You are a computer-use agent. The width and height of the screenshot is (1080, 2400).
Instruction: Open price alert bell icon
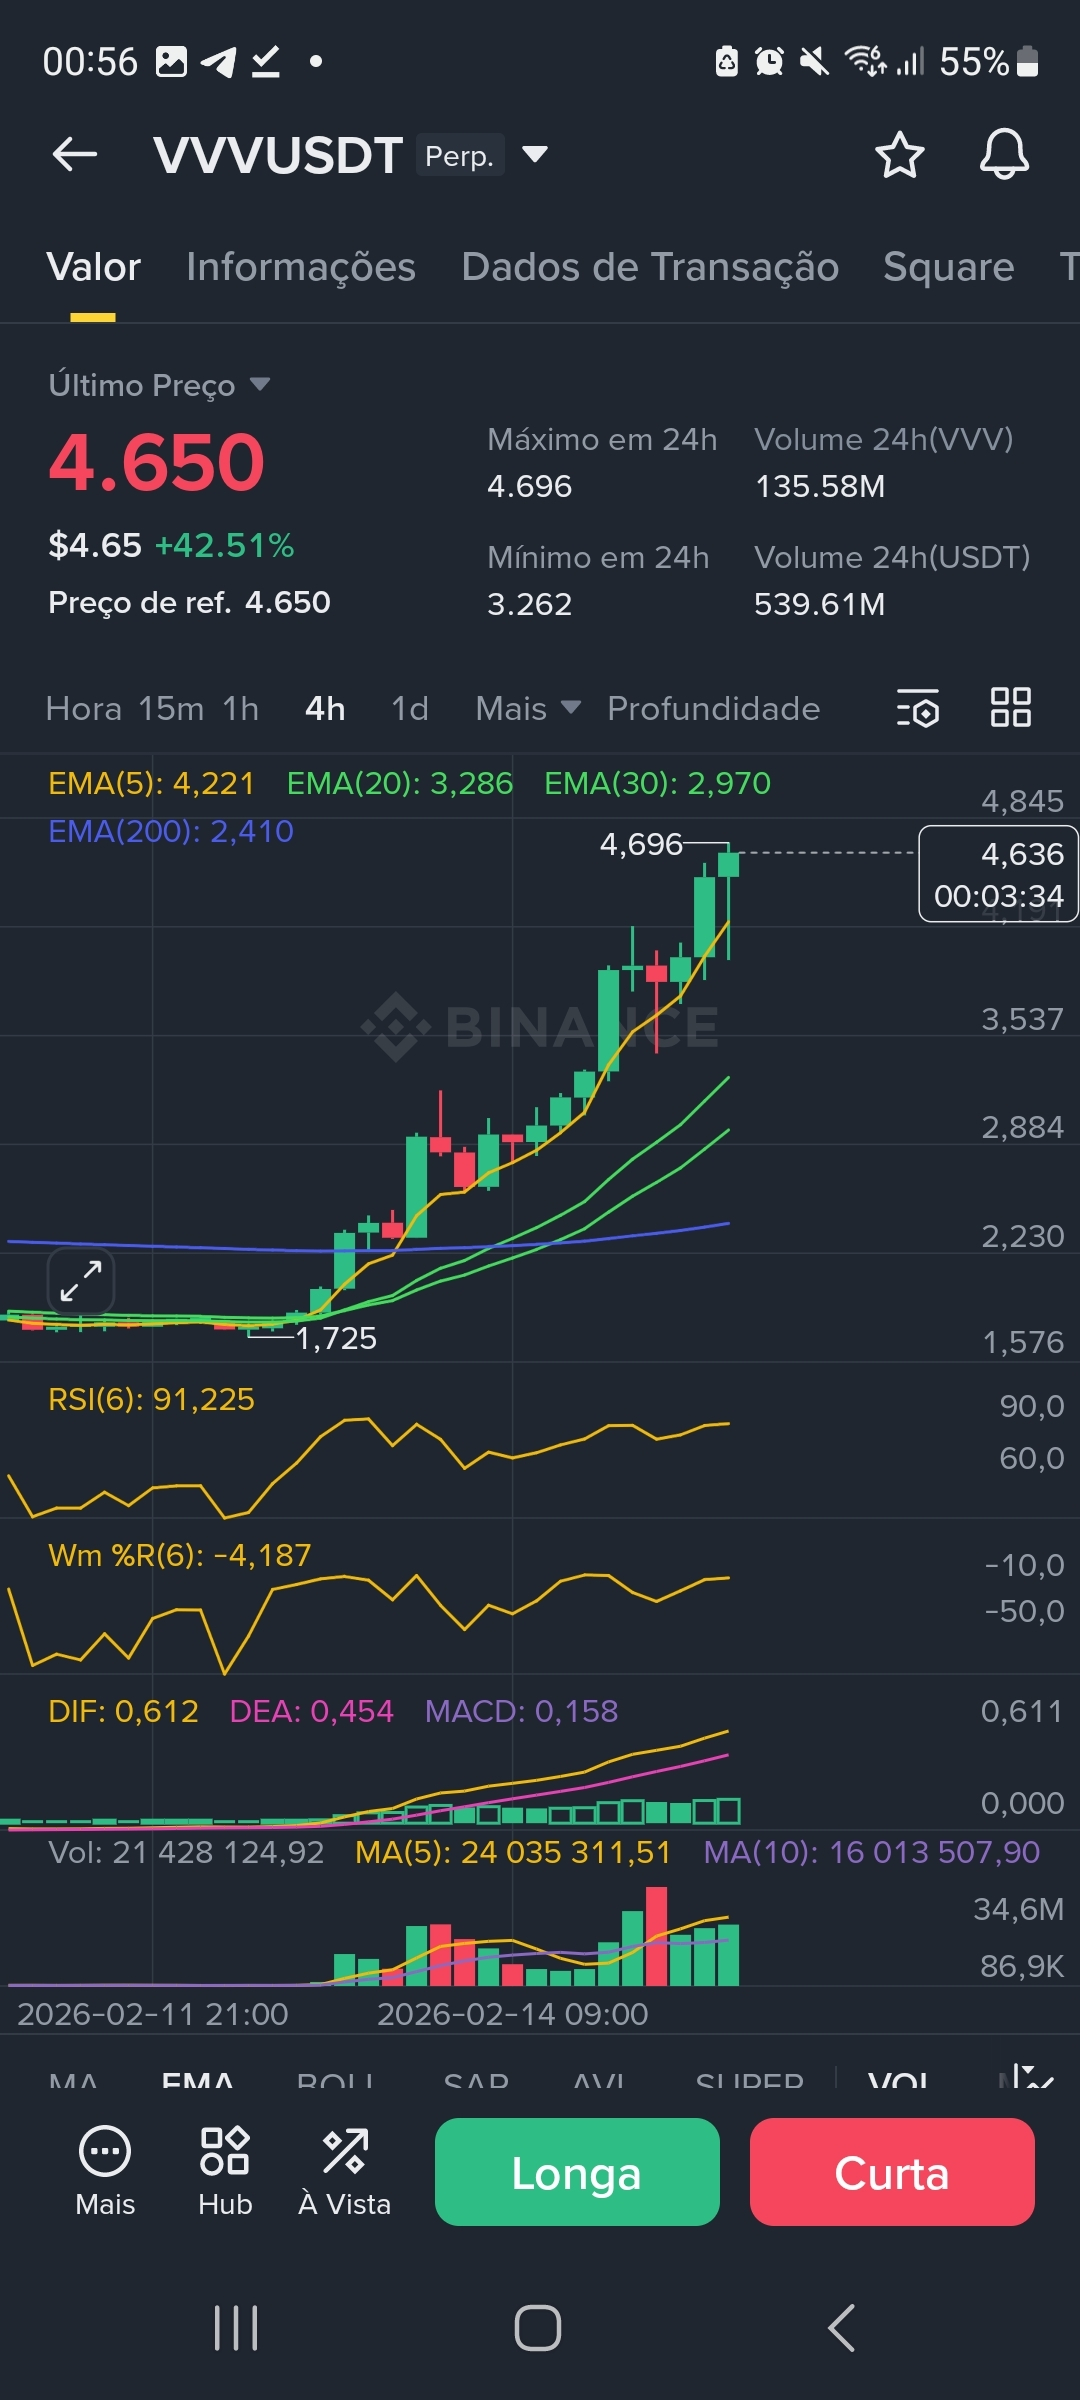coord(1004,154)
